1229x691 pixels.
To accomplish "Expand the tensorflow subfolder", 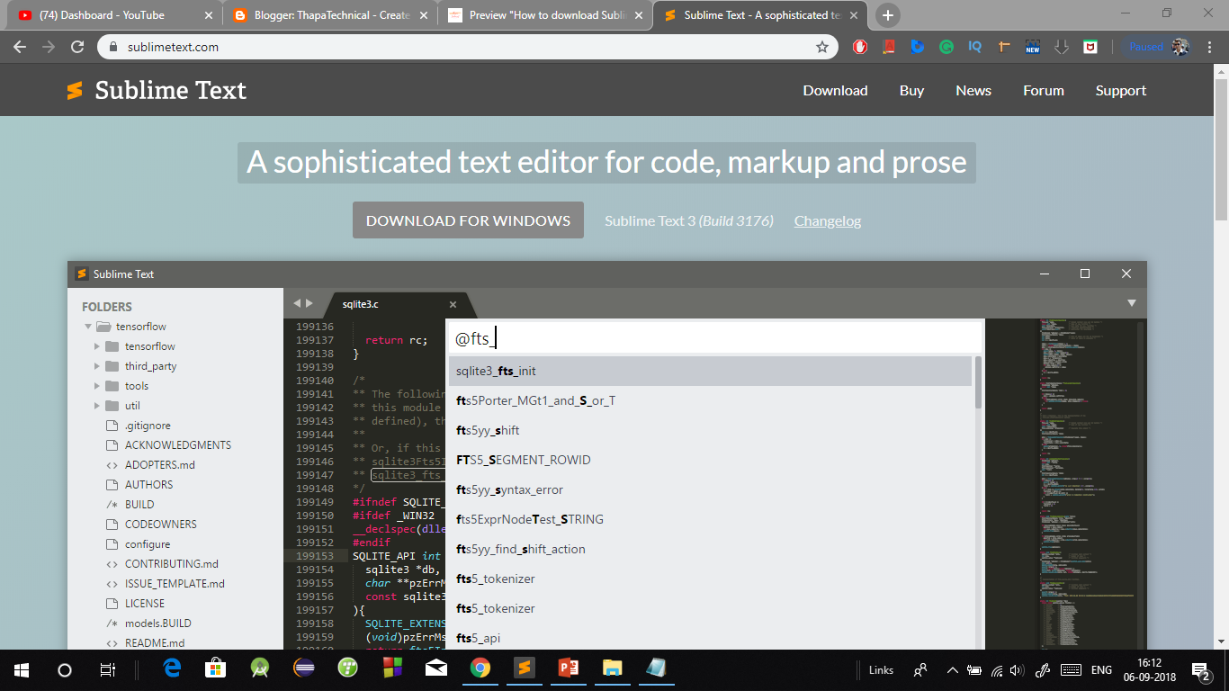I will (97, 346).
